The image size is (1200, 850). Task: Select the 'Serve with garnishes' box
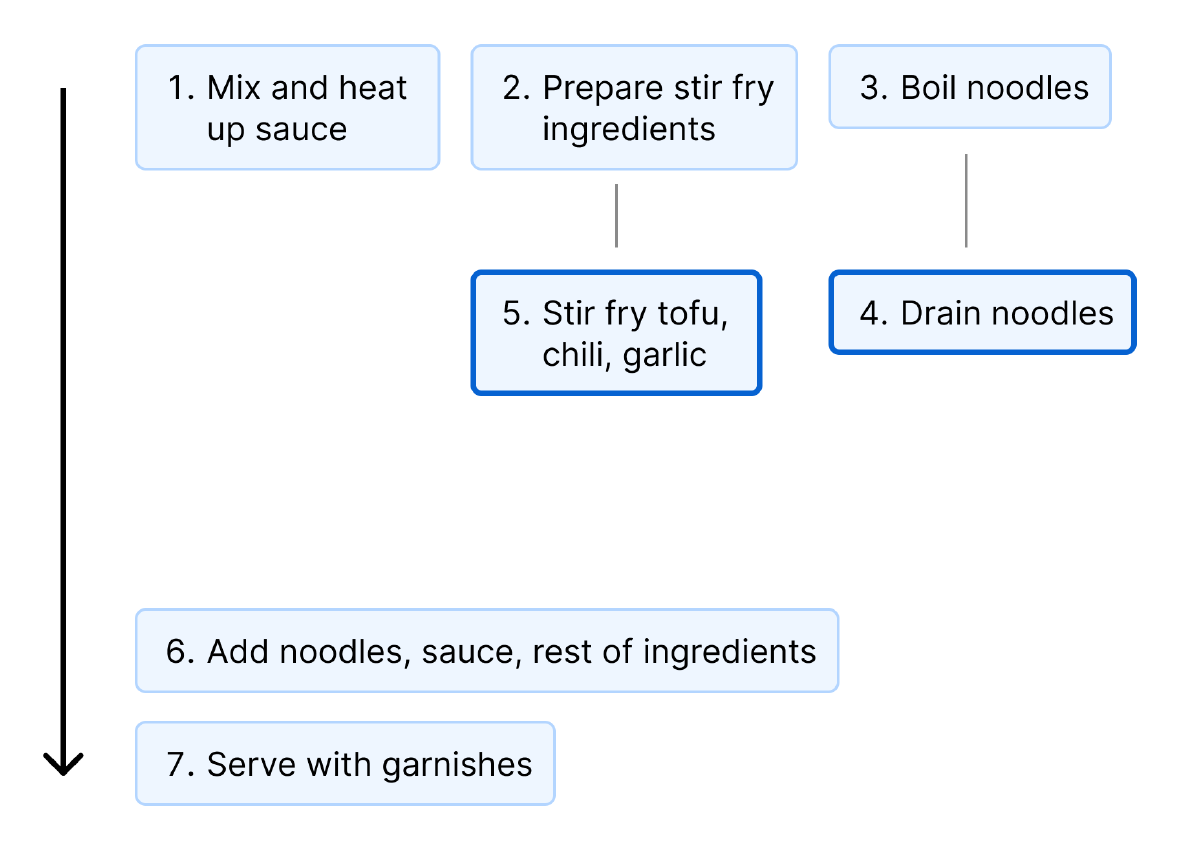point(345,763)
